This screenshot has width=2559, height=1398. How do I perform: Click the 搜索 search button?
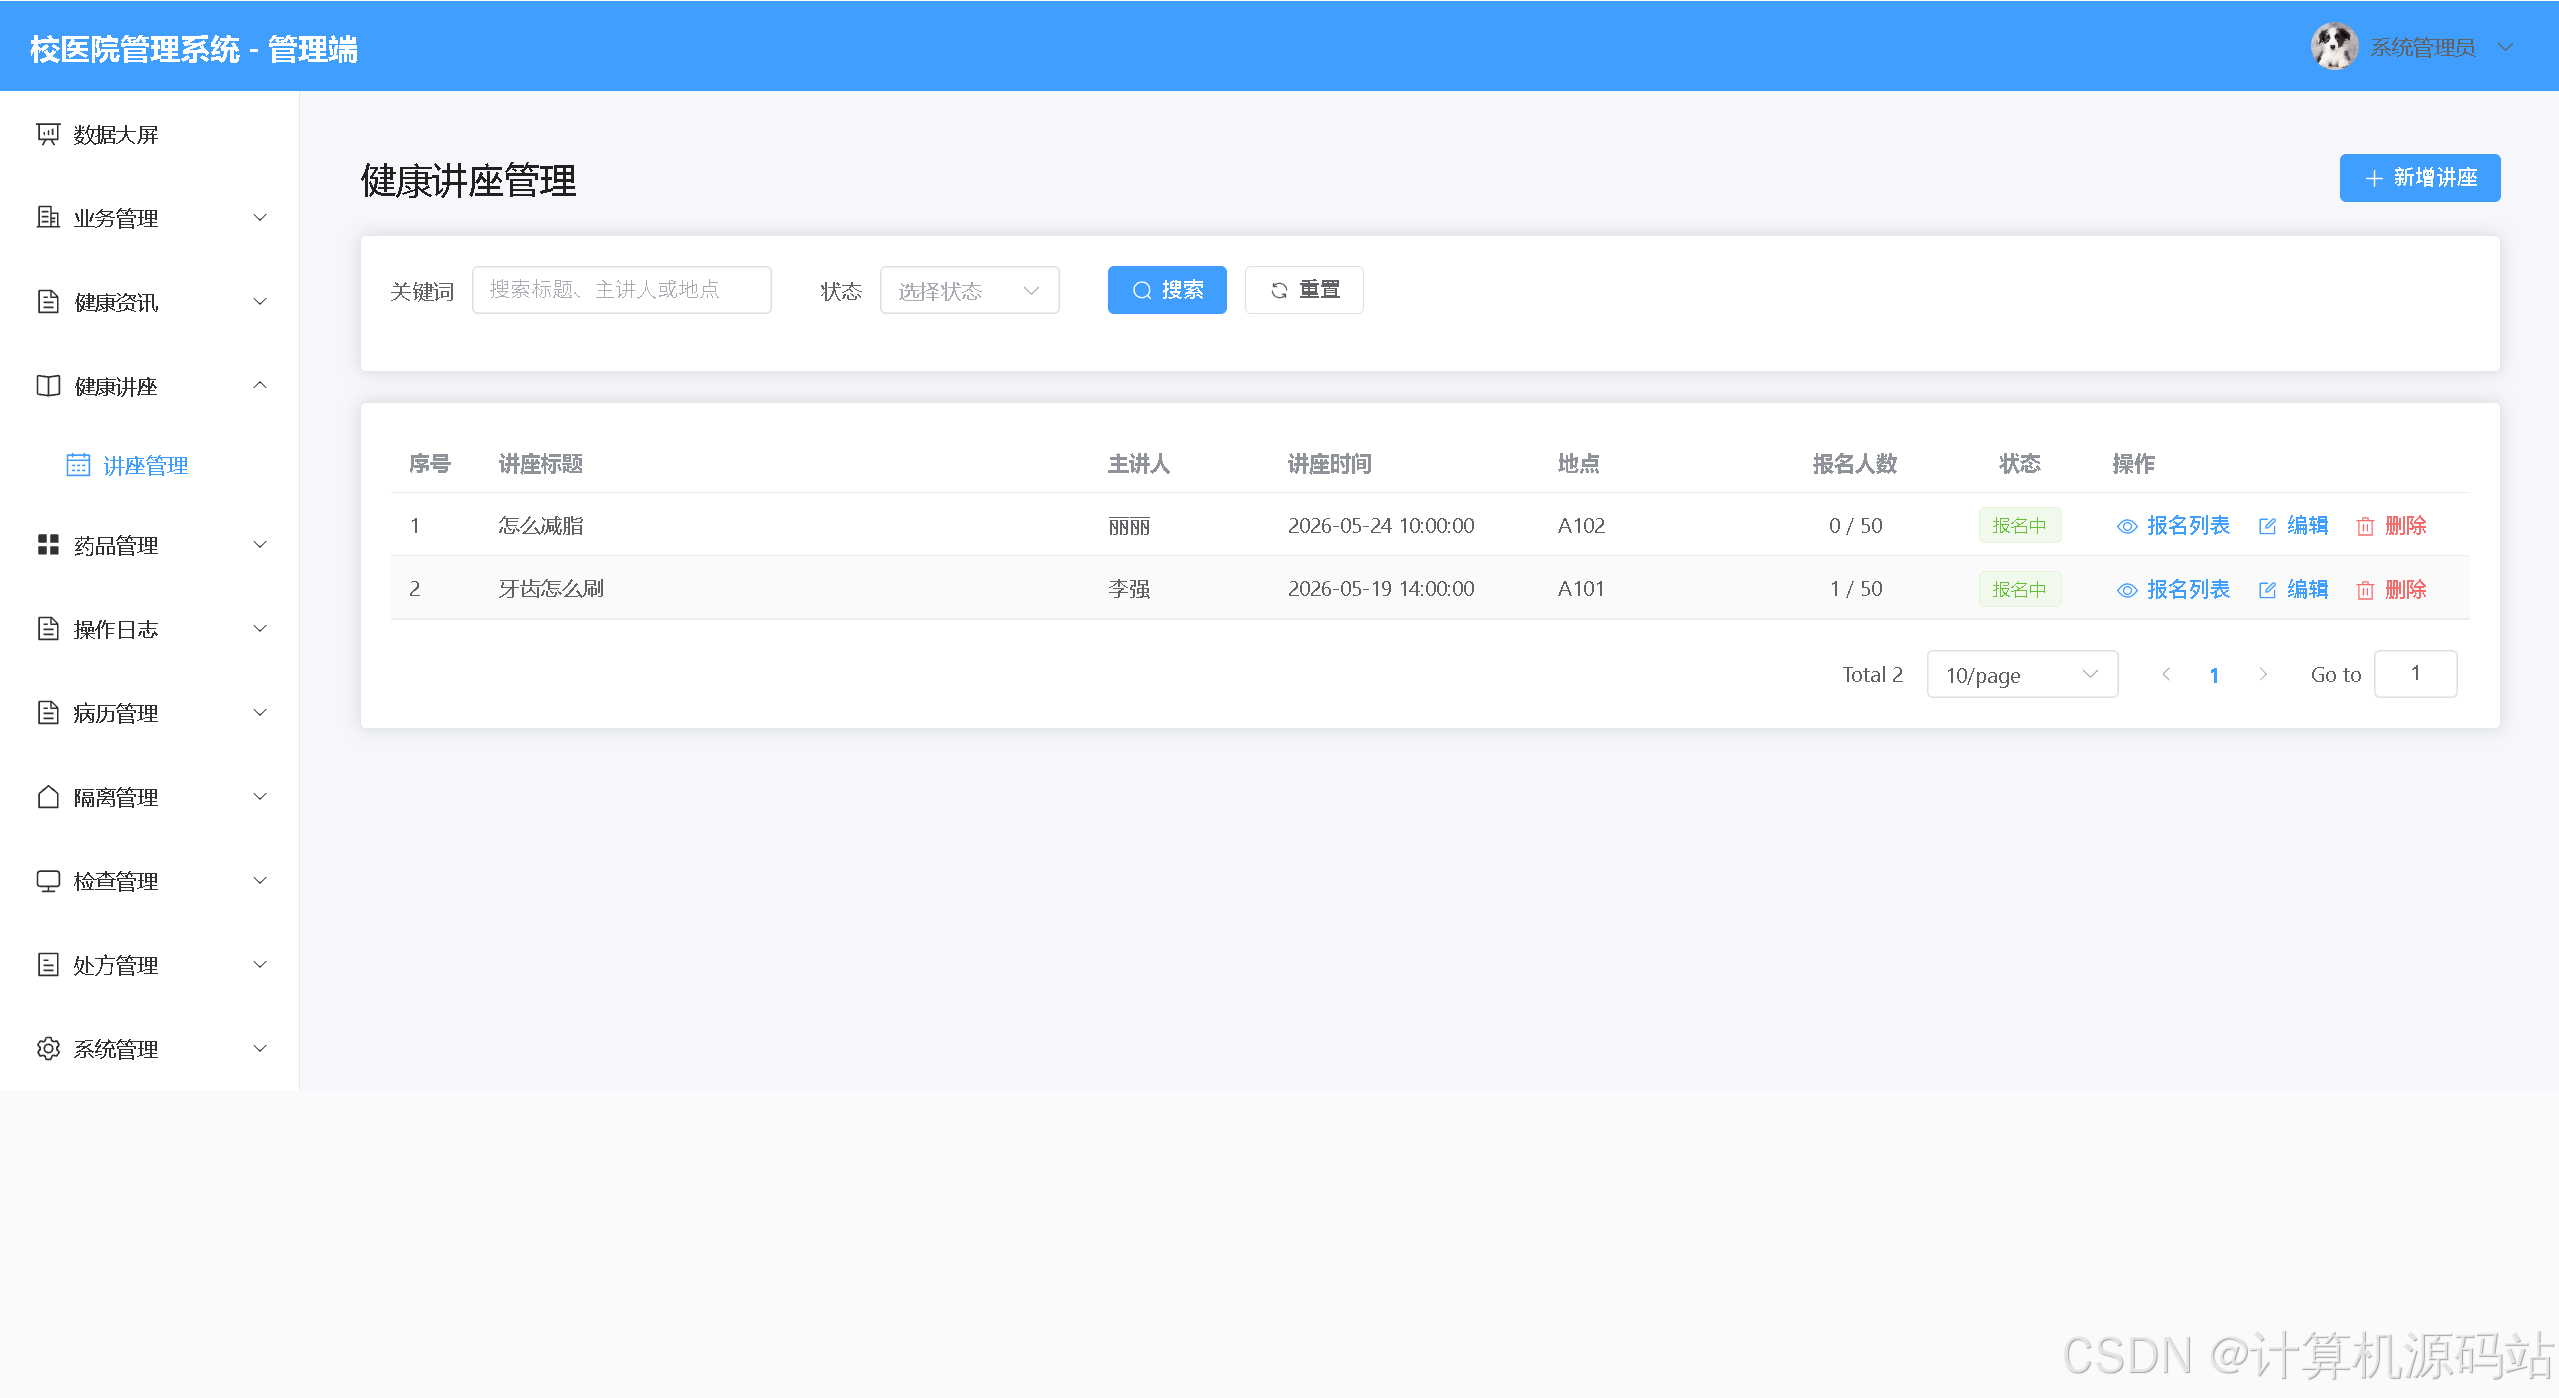(1167, 290)
